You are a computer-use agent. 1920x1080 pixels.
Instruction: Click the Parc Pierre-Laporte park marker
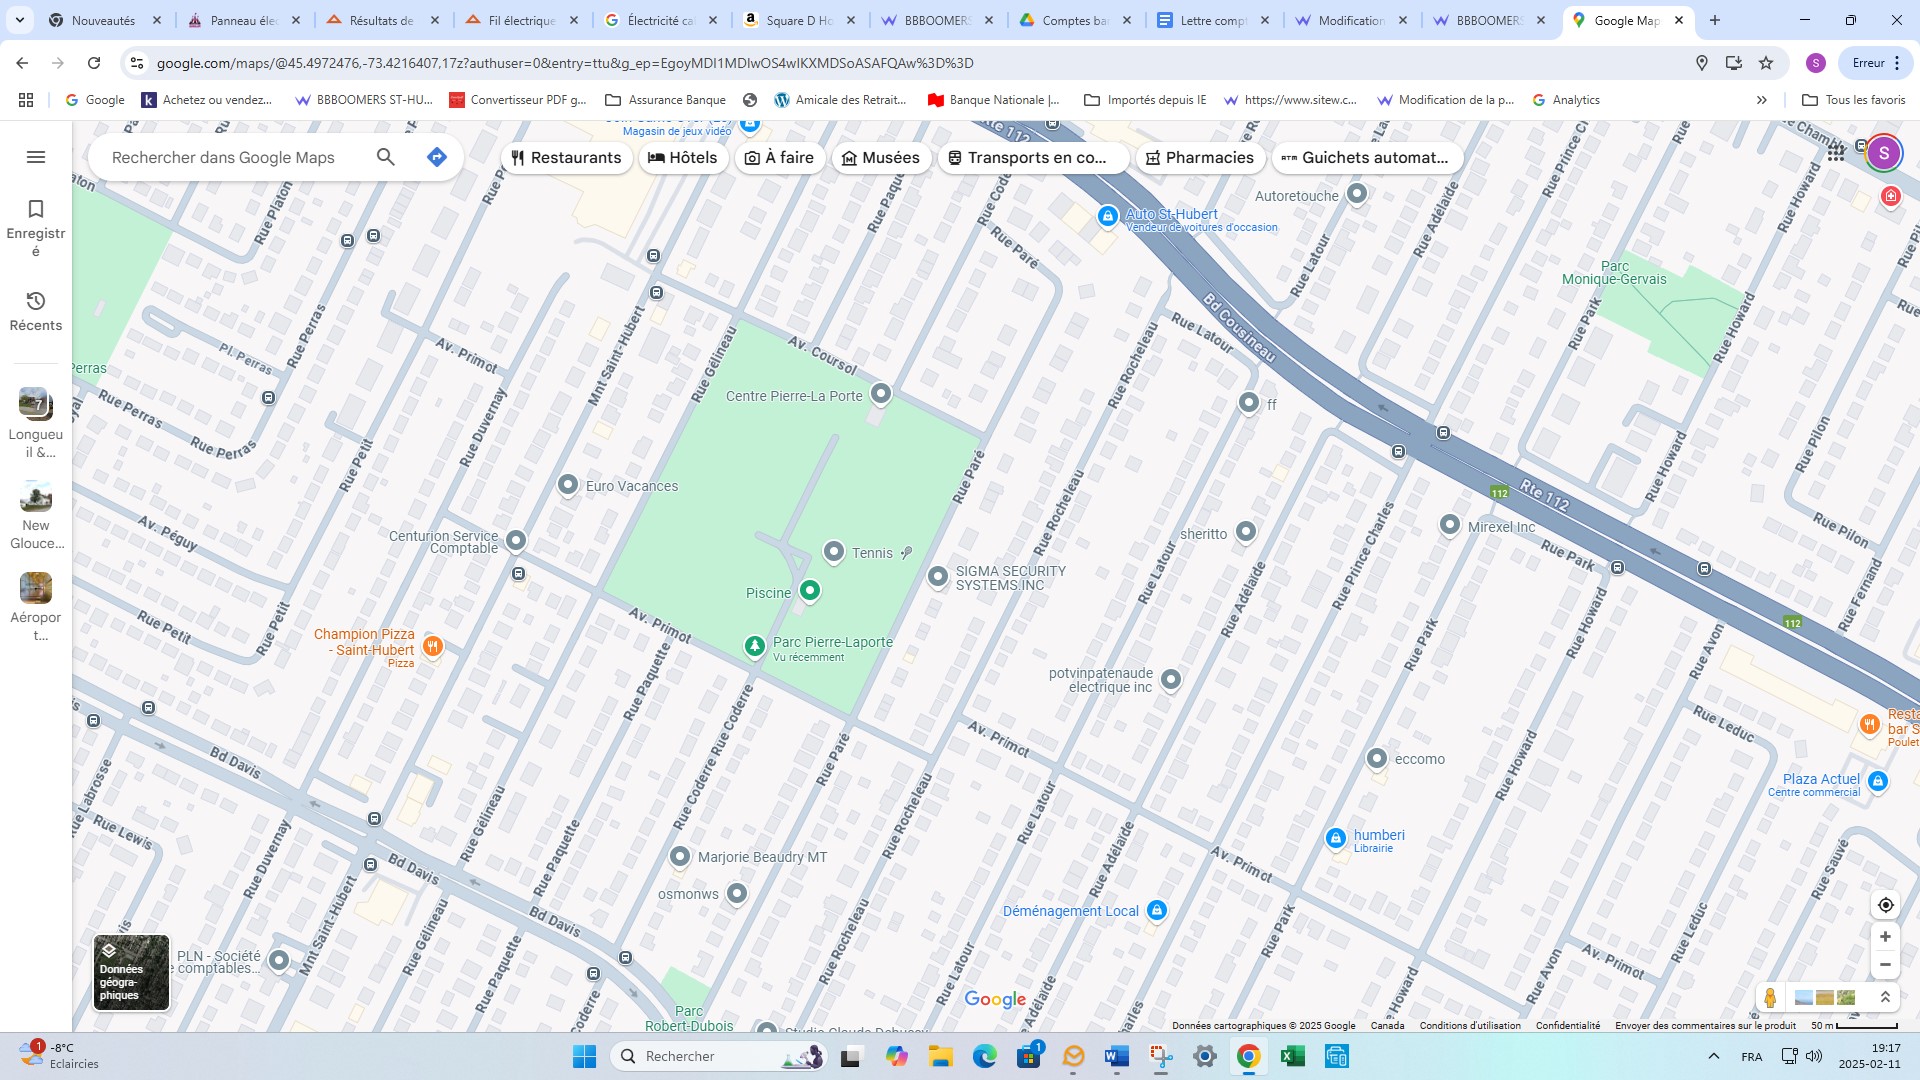755,647
